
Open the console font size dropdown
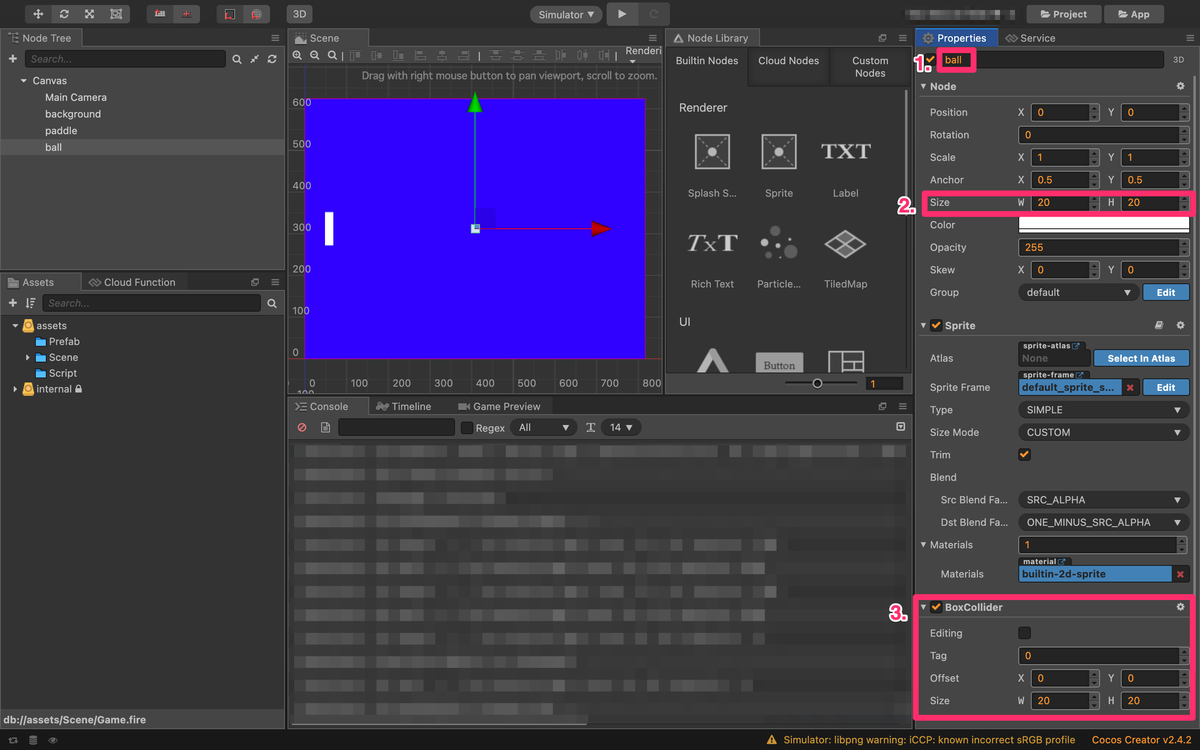[623, 427]
